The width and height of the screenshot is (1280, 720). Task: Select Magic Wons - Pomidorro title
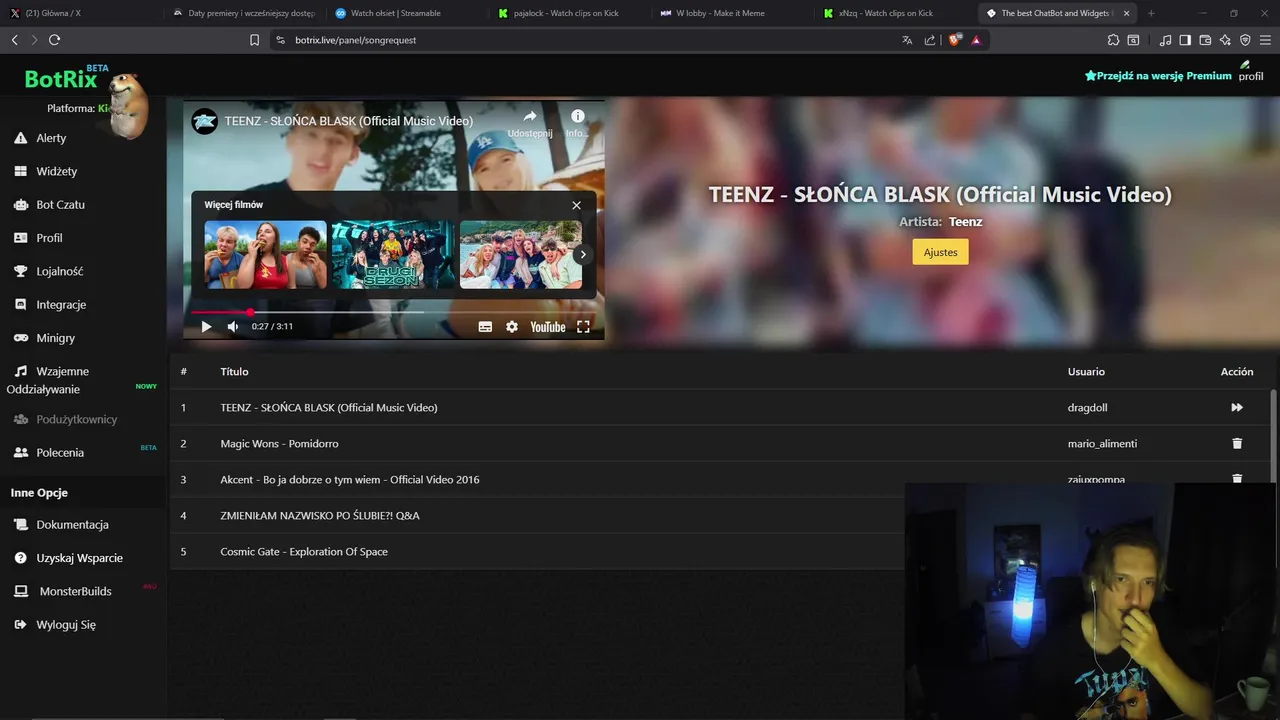click(279, 443)
